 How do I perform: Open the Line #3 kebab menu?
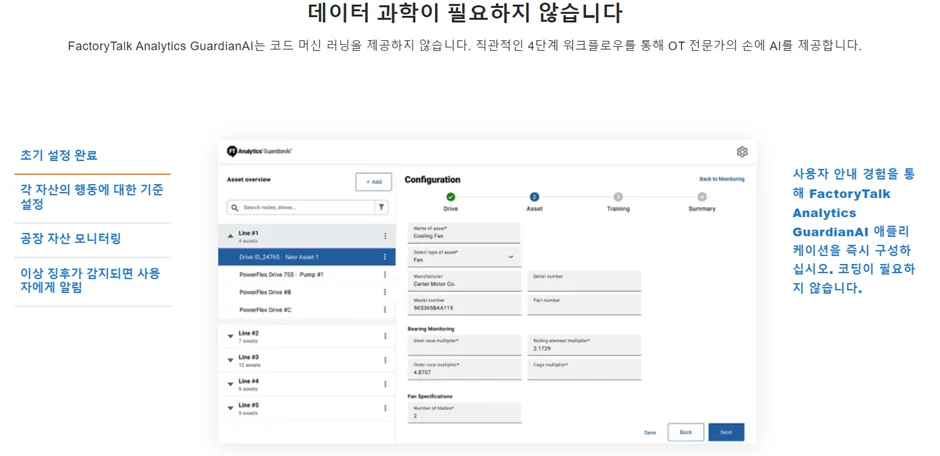385,360
